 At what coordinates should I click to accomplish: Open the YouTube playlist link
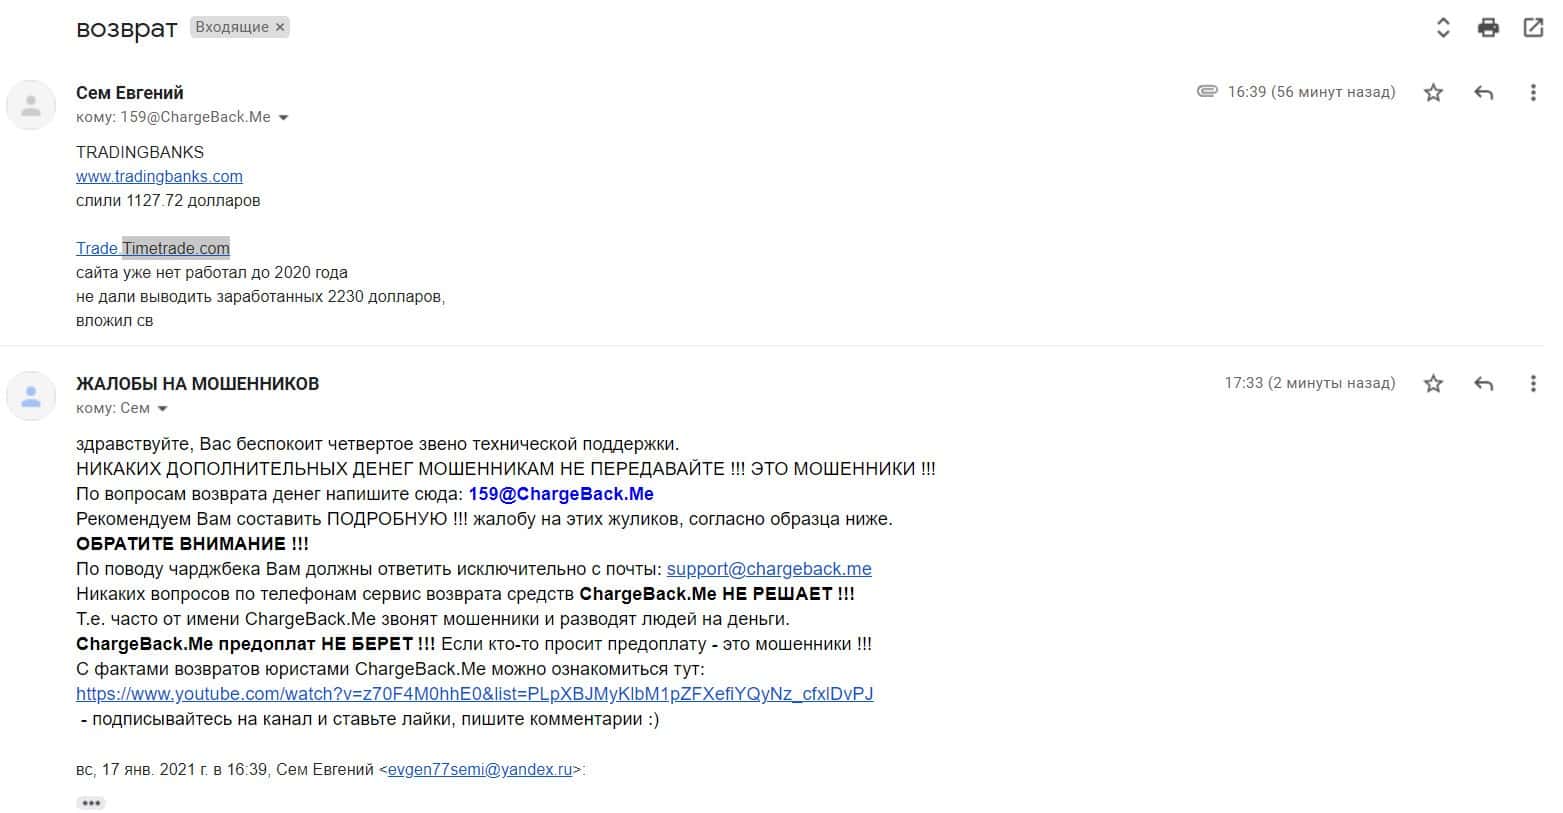click(475, 694)
